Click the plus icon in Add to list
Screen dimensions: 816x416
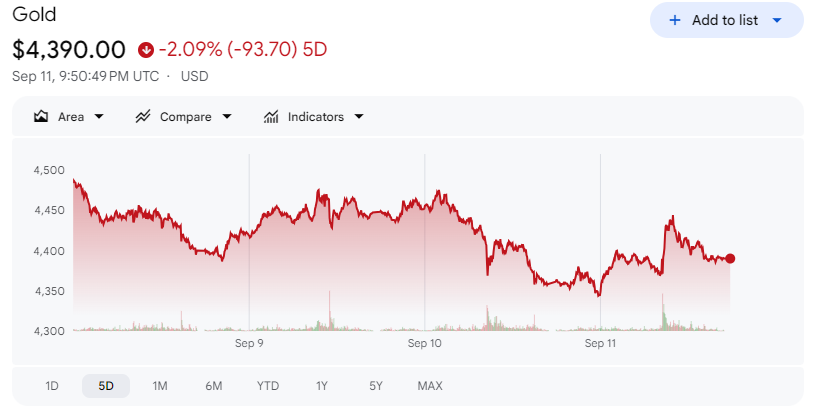[x=674, y=20]
